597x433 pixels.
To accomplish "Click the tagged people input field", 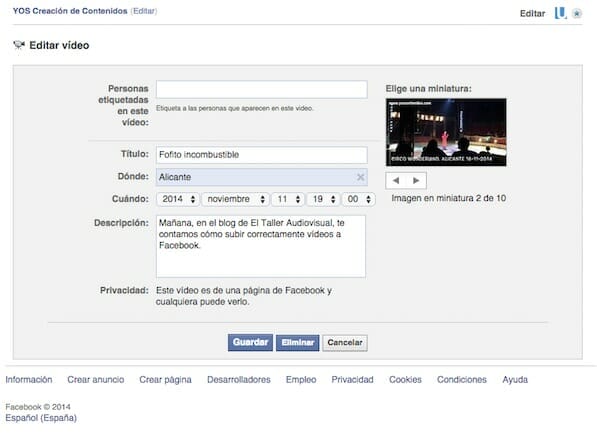I will tap(262, 89).
